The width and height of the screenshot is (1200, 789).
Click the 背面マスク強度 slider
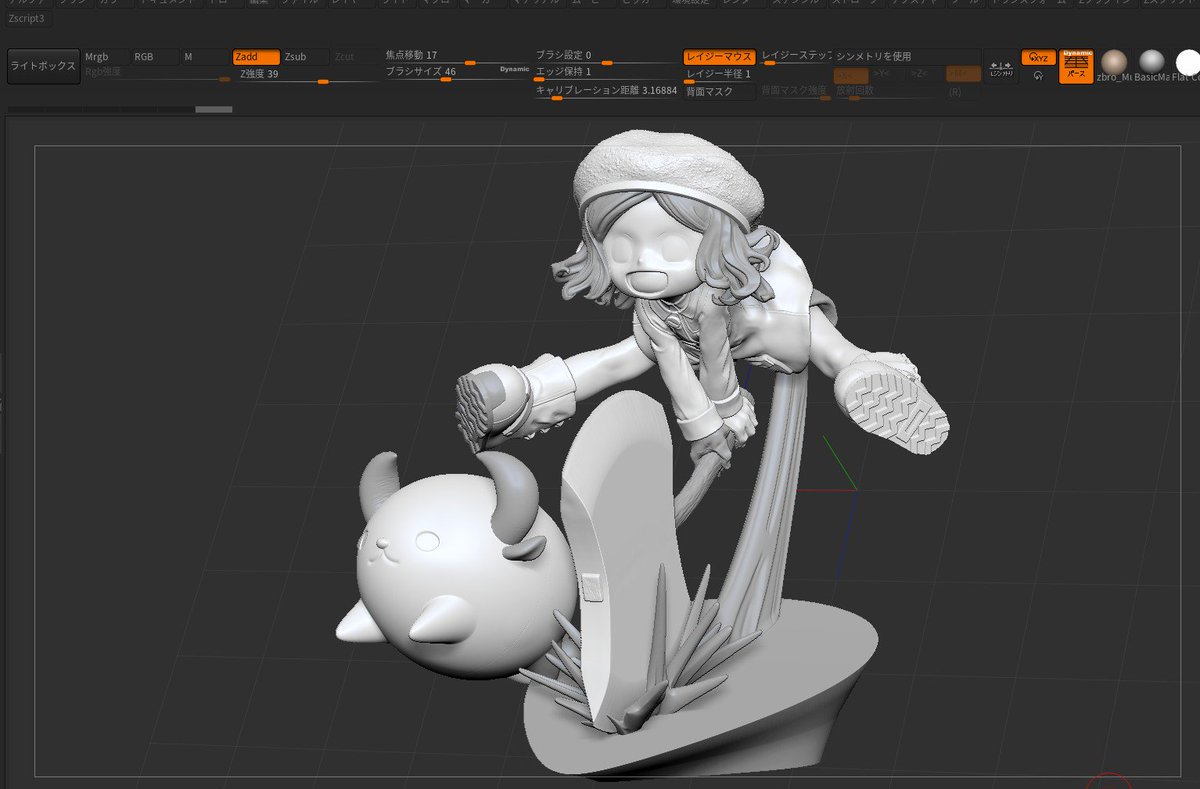(795, 92)
